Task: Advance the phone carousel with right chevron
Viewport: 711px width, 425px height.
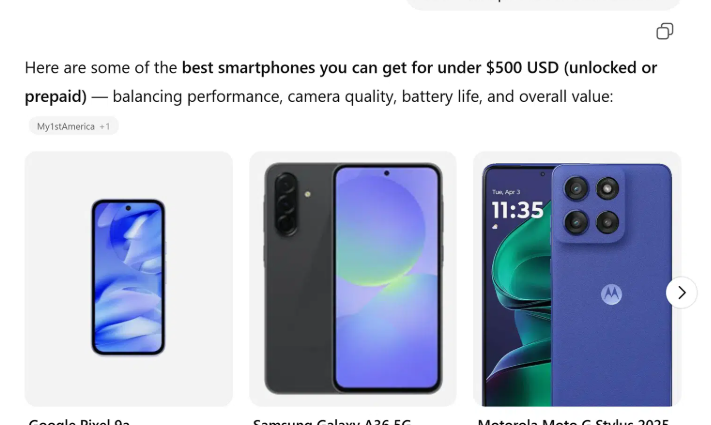Action: point(681,293)
